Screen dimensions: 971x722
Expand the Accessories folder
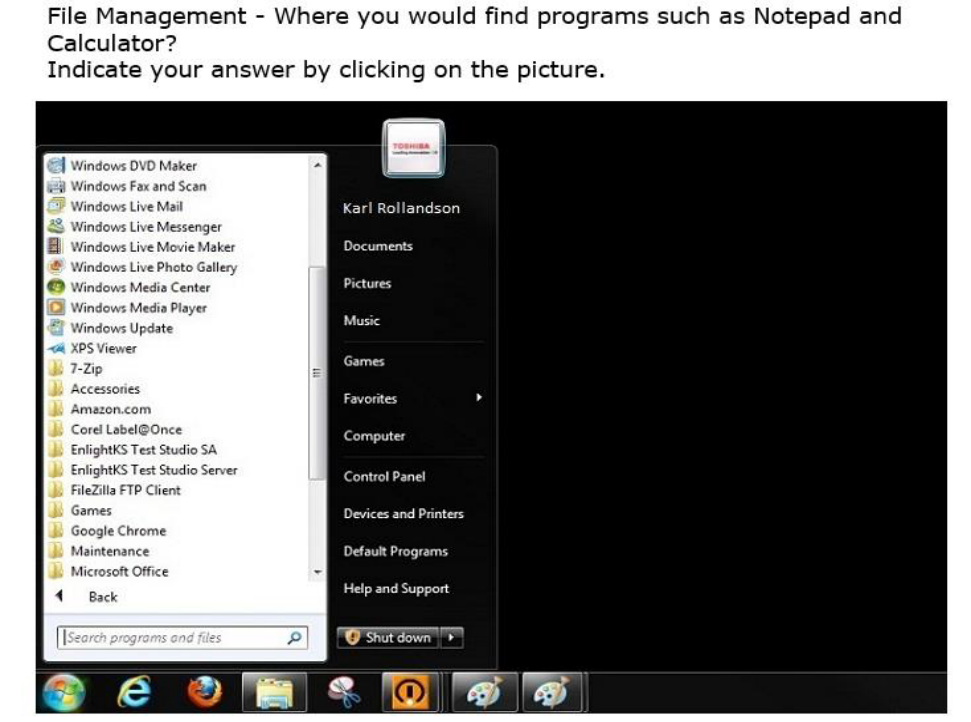click(105, 389)
